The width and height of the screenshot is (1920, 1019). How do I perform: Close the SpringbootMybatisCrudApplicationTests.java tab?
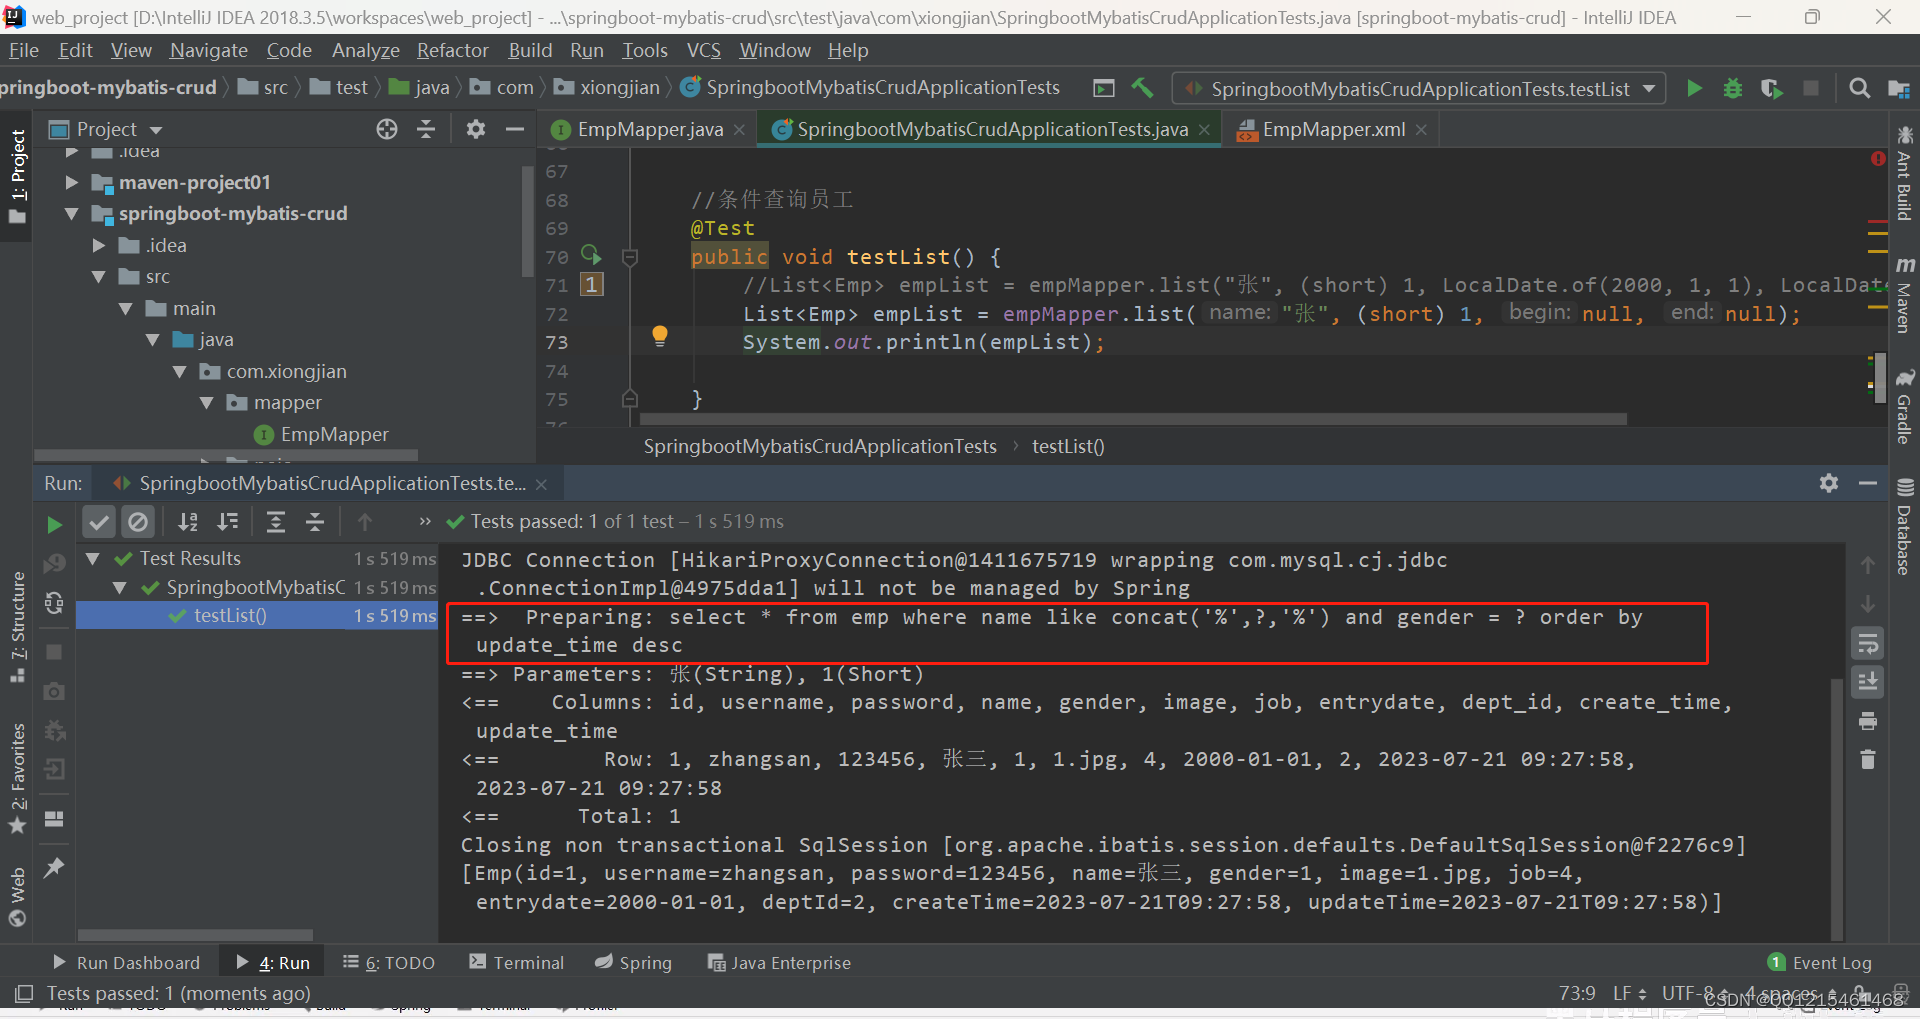1205,130
